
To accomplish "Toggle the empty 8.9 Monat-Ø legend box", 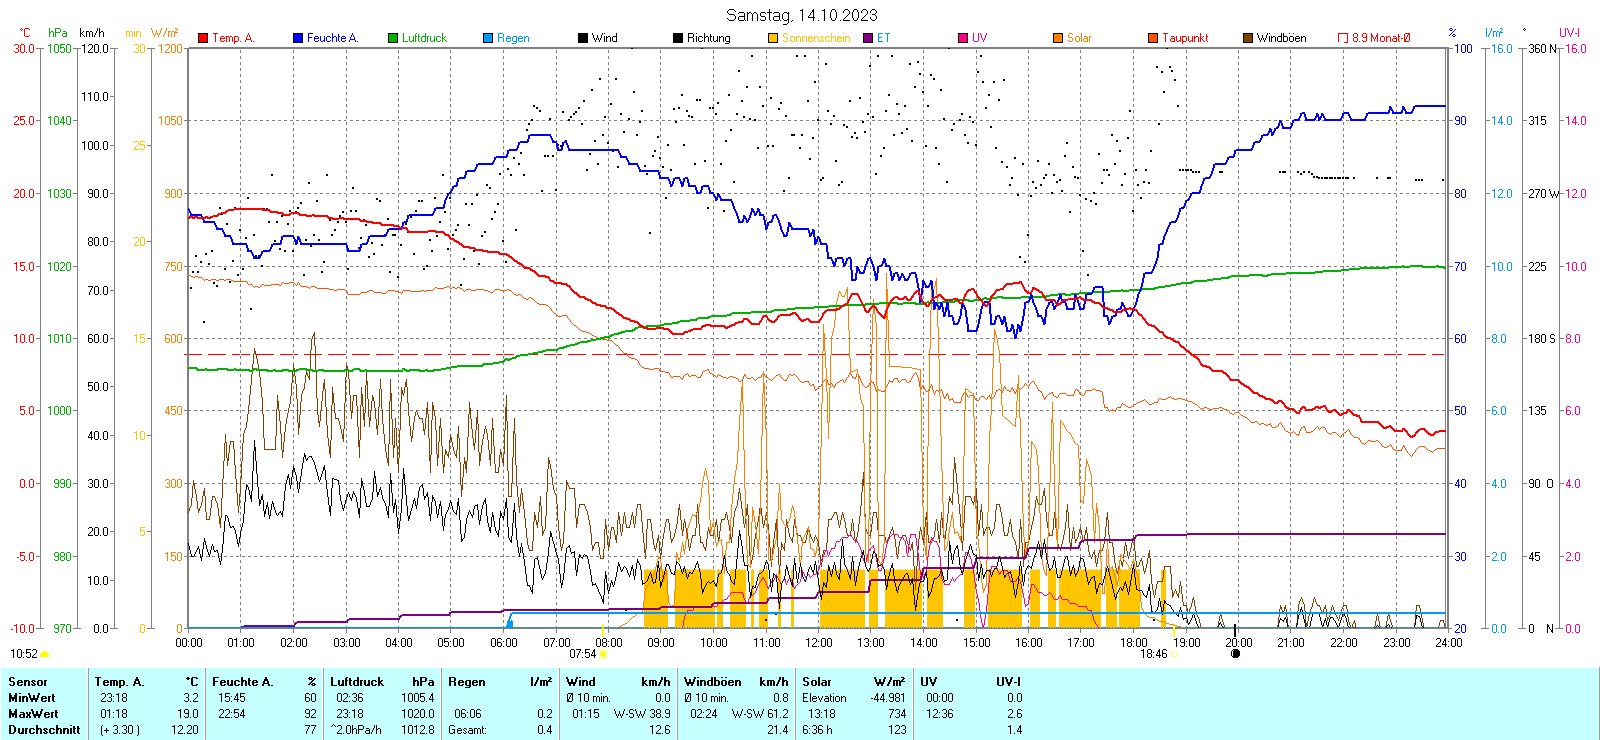I will coord(1343,38).
